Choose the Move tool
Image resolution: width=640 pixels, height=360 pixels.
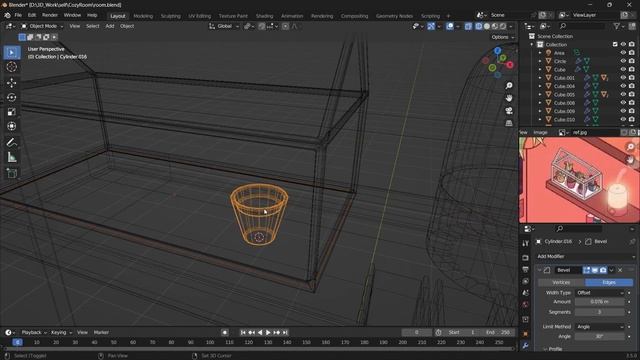pyautogui.click(x=11, y=83)
